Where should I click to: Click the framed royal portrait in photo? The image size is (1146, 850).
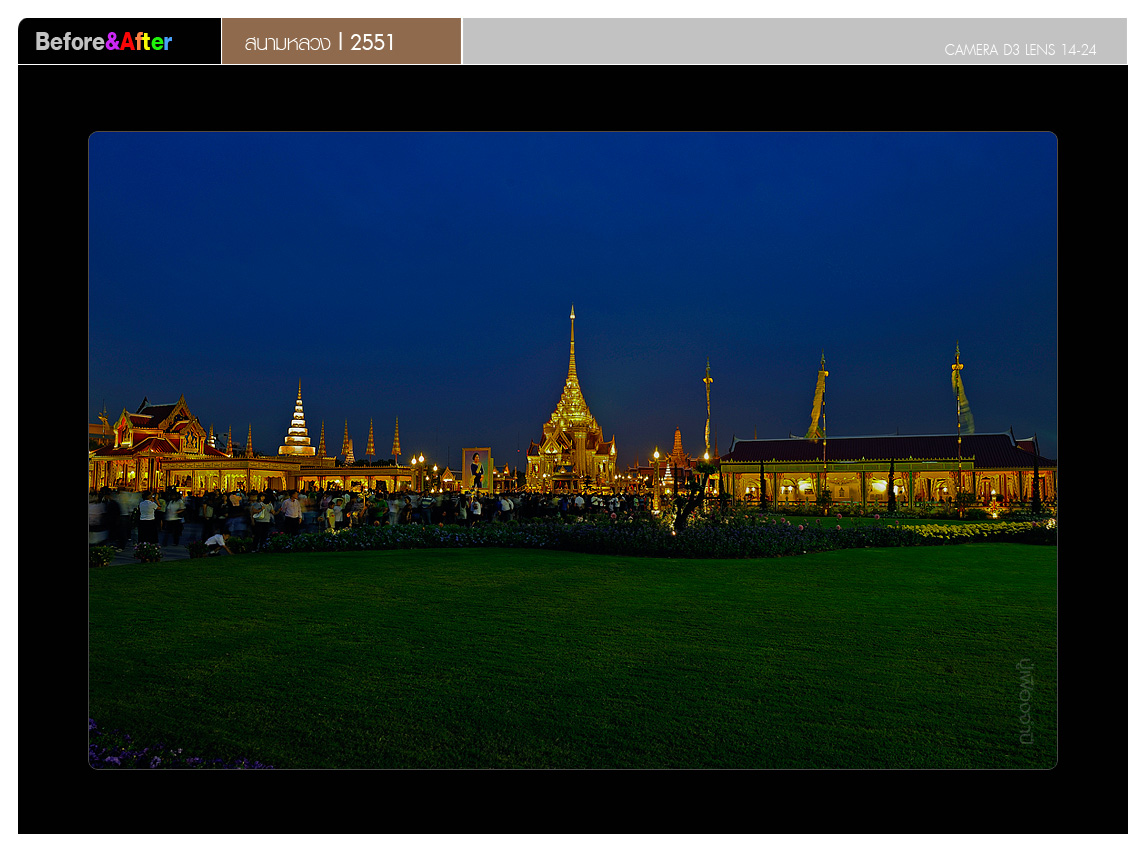pos(477,468)
